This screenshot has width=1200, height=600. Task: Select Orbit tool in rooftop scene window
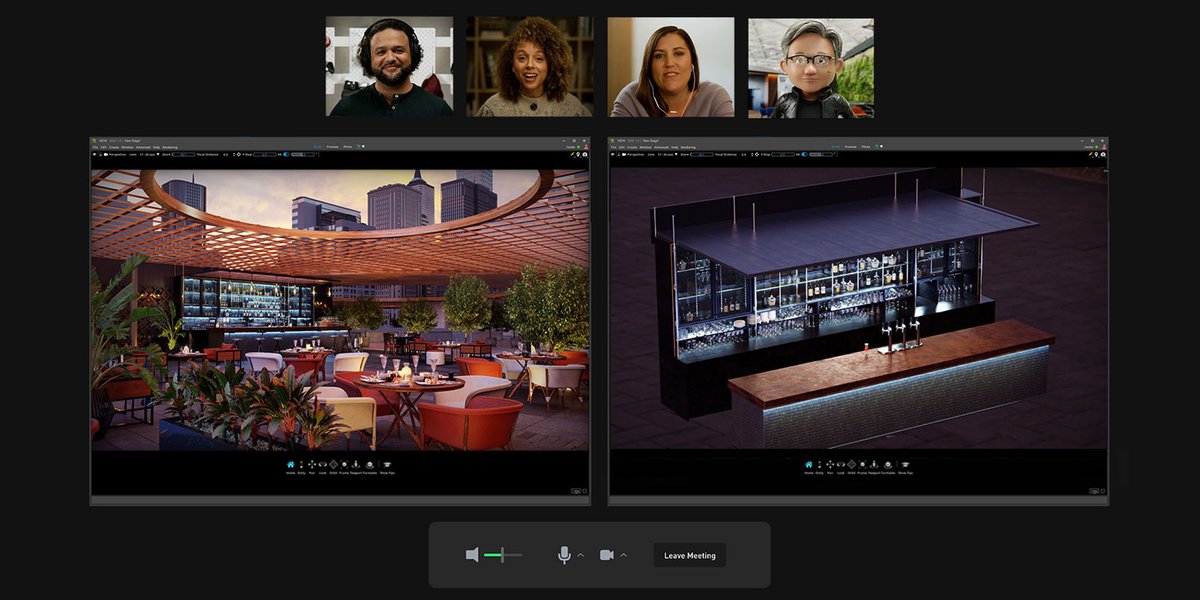(333, 466)
